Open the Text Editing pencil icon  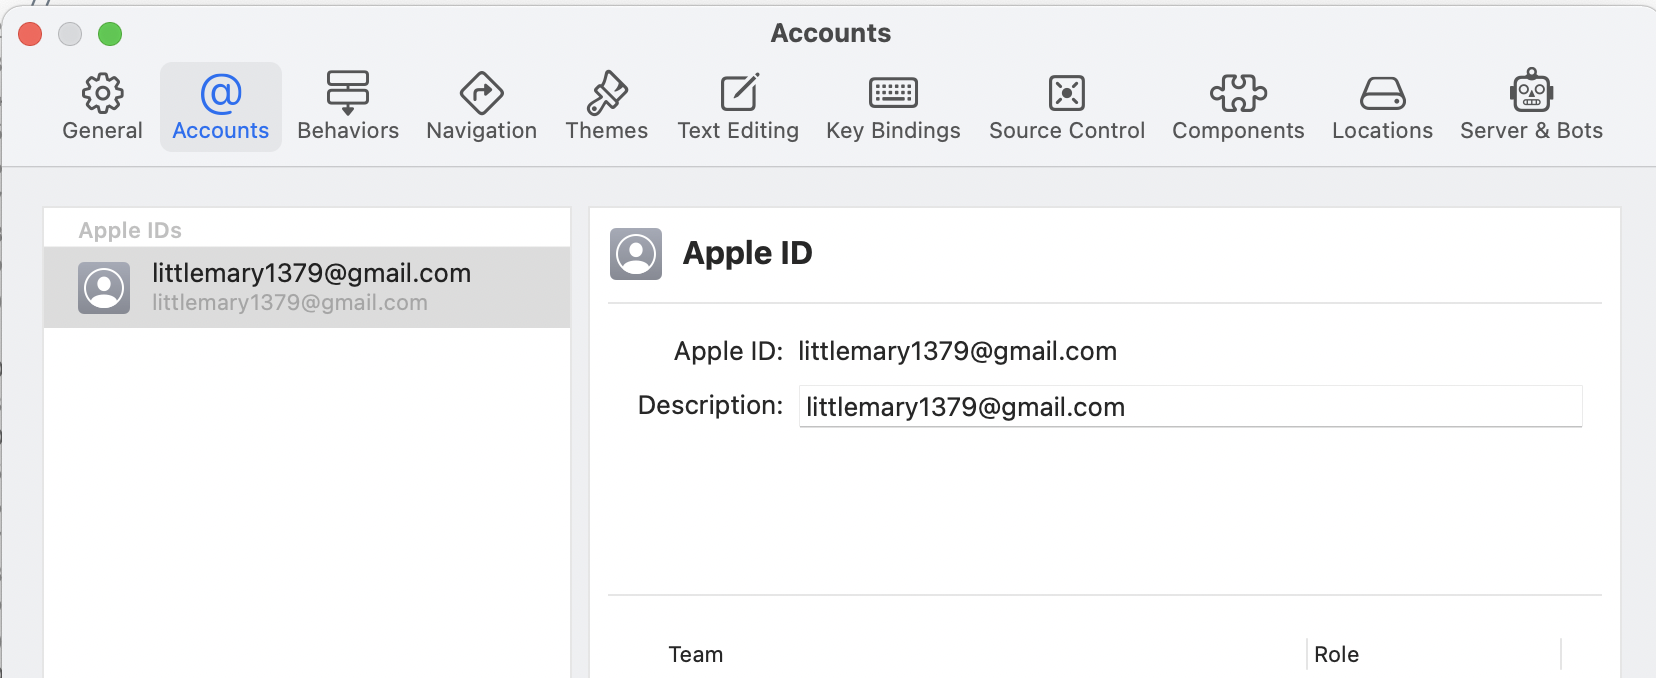click(x=739, y=93)
